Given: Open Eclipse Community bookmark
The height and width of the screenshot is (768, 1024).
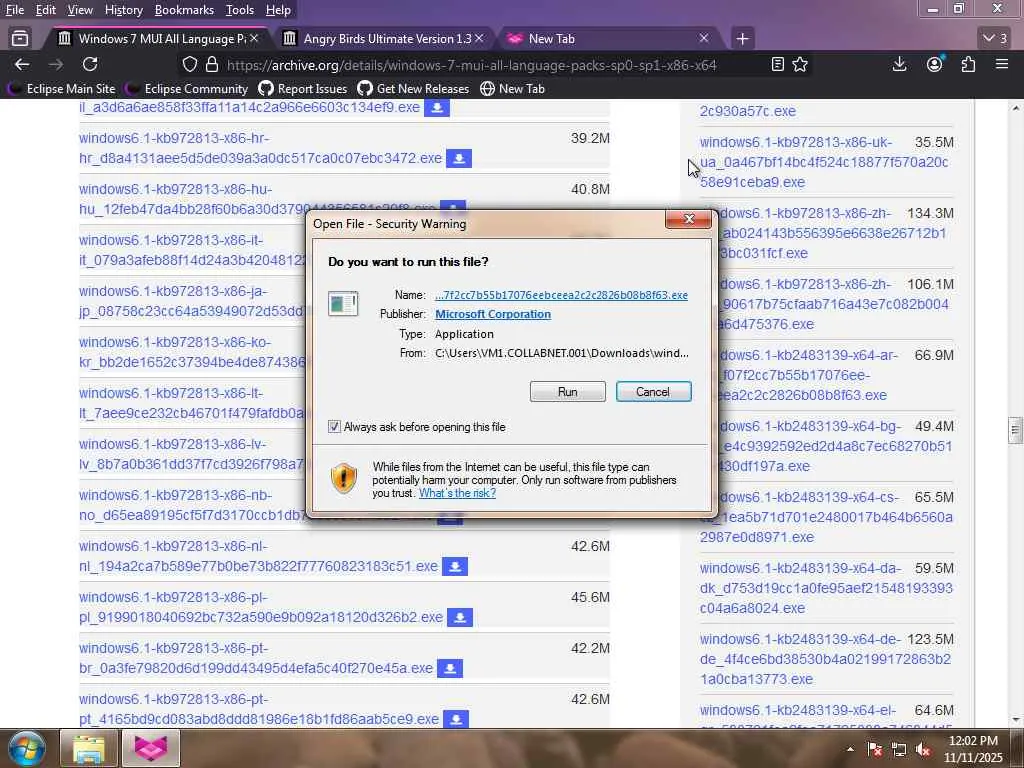Looking at the screenshot, I should click(x=188, y=89).
